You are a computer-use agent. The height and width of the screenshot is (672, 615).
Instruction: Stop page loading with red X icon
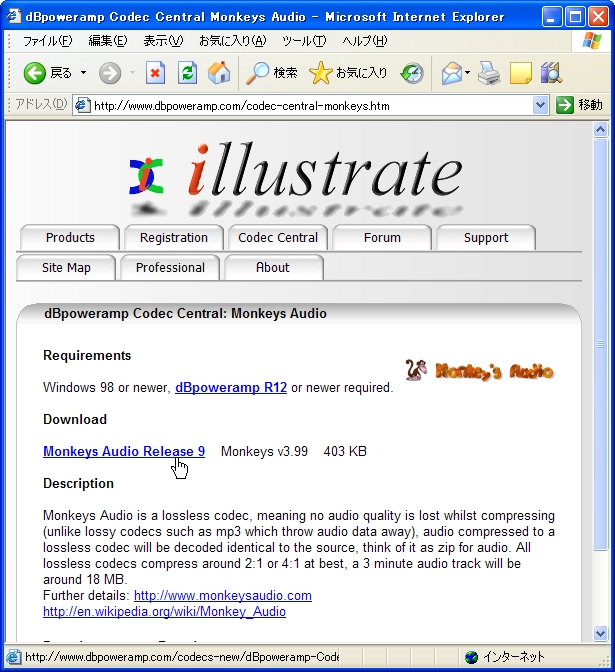tap(155, 73)
